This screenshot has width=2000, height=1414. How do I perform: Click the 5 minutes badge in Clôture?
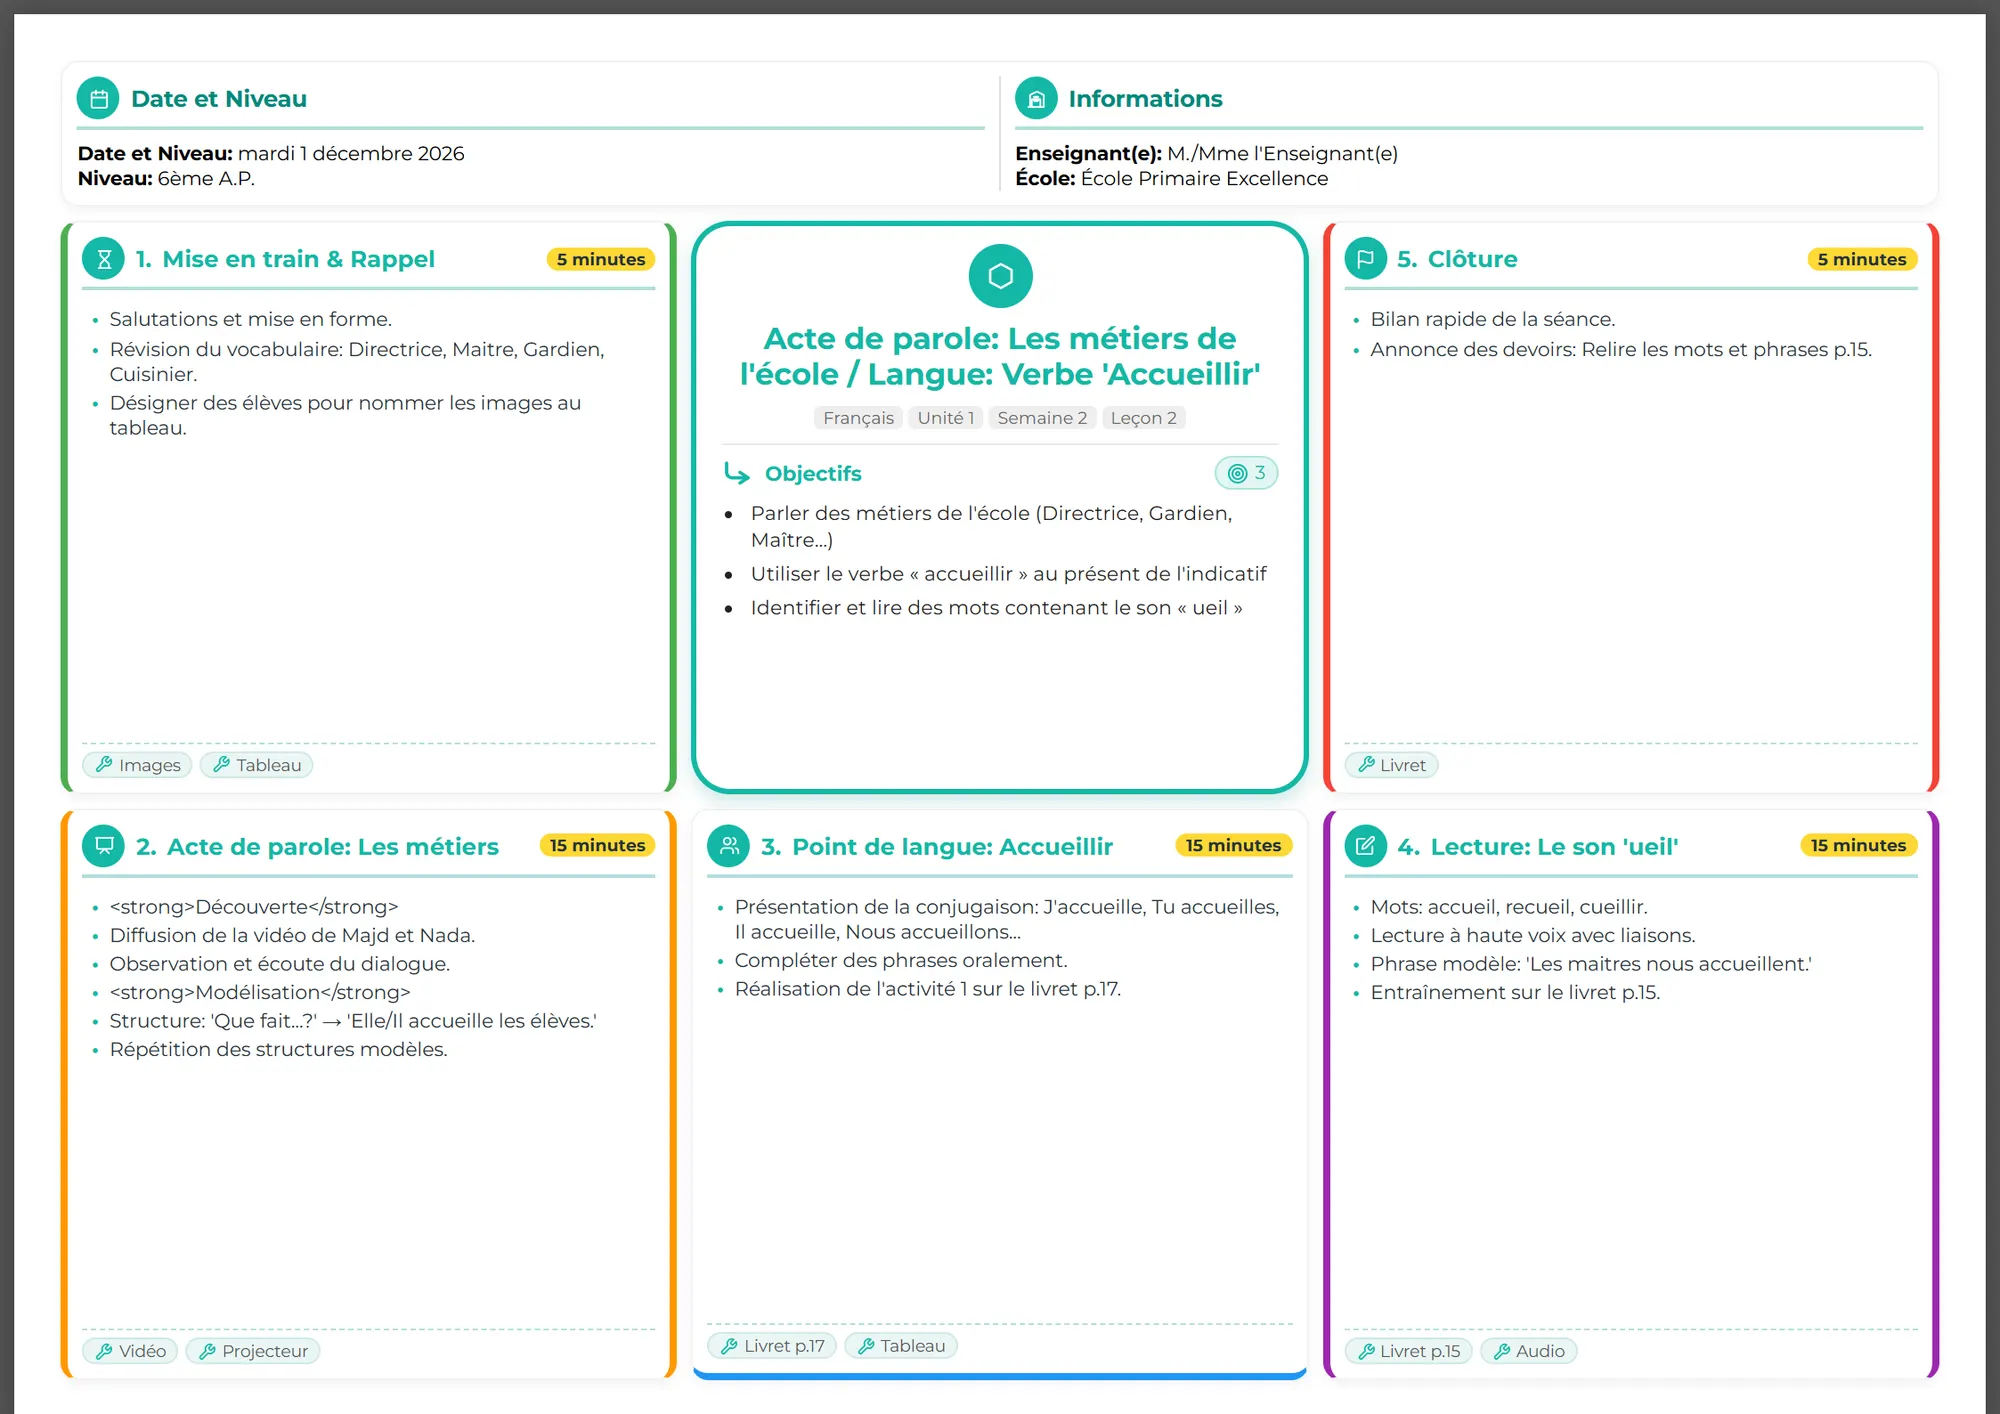point(1861,259)
